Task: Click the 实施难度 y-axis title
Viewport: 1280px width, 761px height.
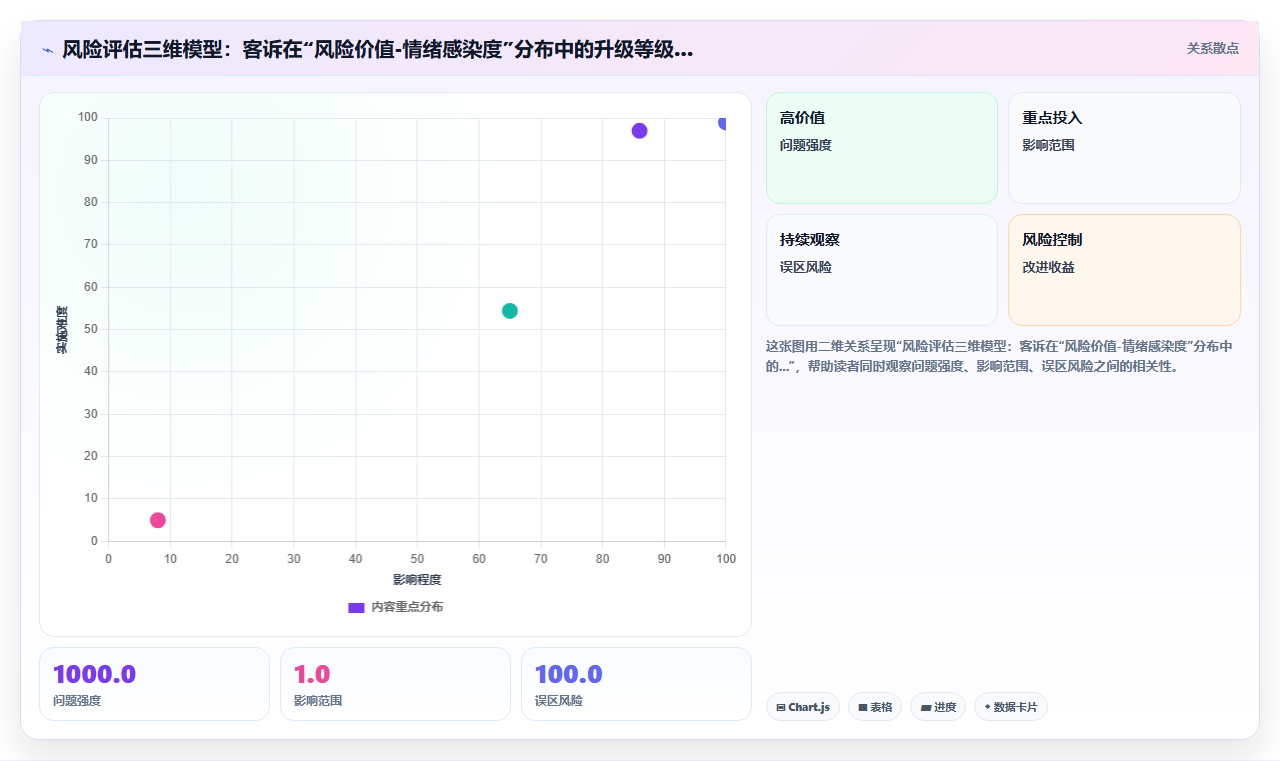Action: coord(62,330)
